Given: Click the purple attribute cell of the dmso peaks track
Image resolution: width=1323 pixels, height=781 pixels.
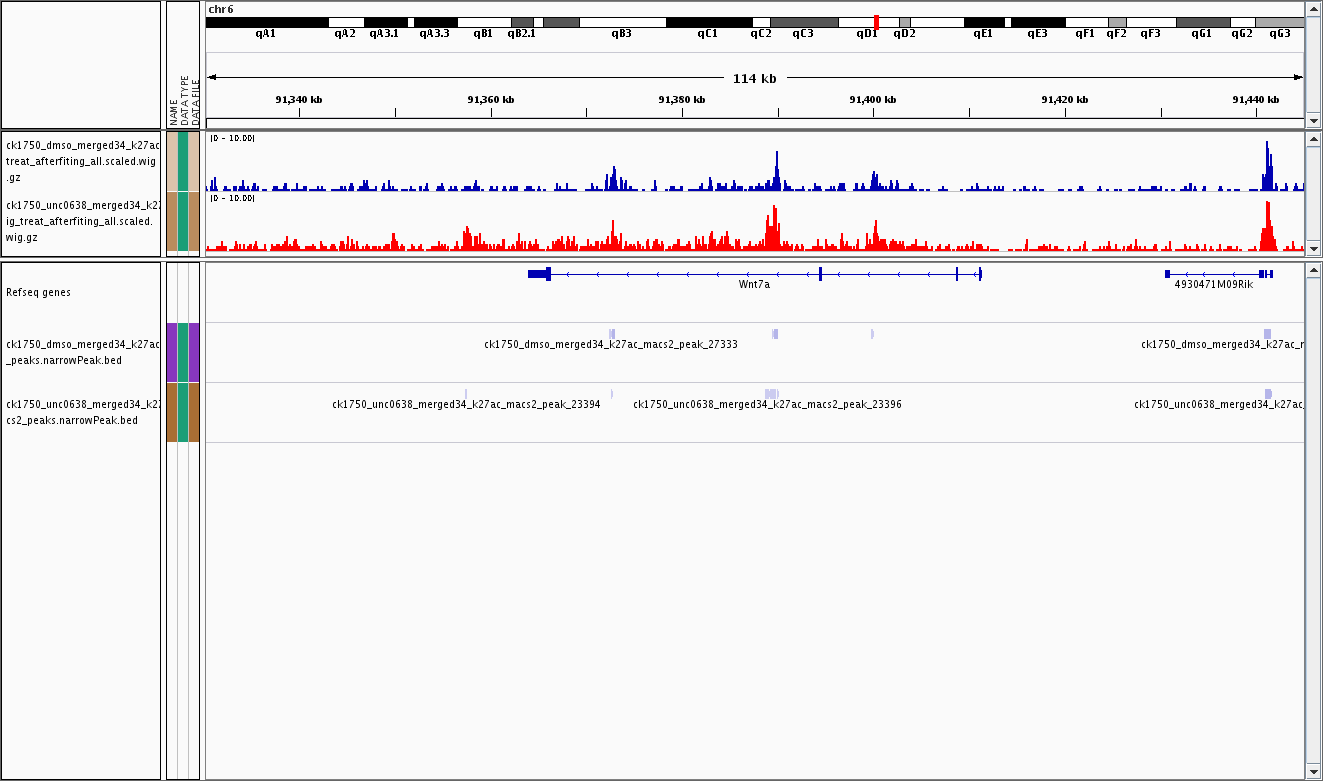Looking at the screenshot, I should [172, 352].
